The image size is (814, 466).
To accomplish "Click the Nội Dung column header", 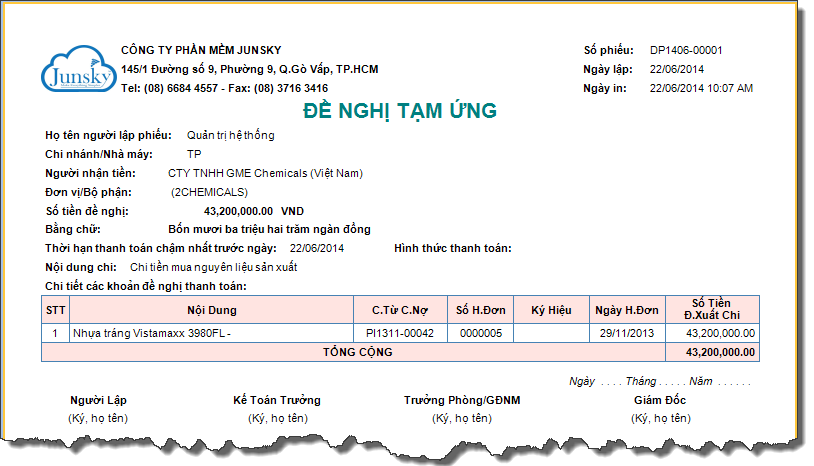I will 211,310.
